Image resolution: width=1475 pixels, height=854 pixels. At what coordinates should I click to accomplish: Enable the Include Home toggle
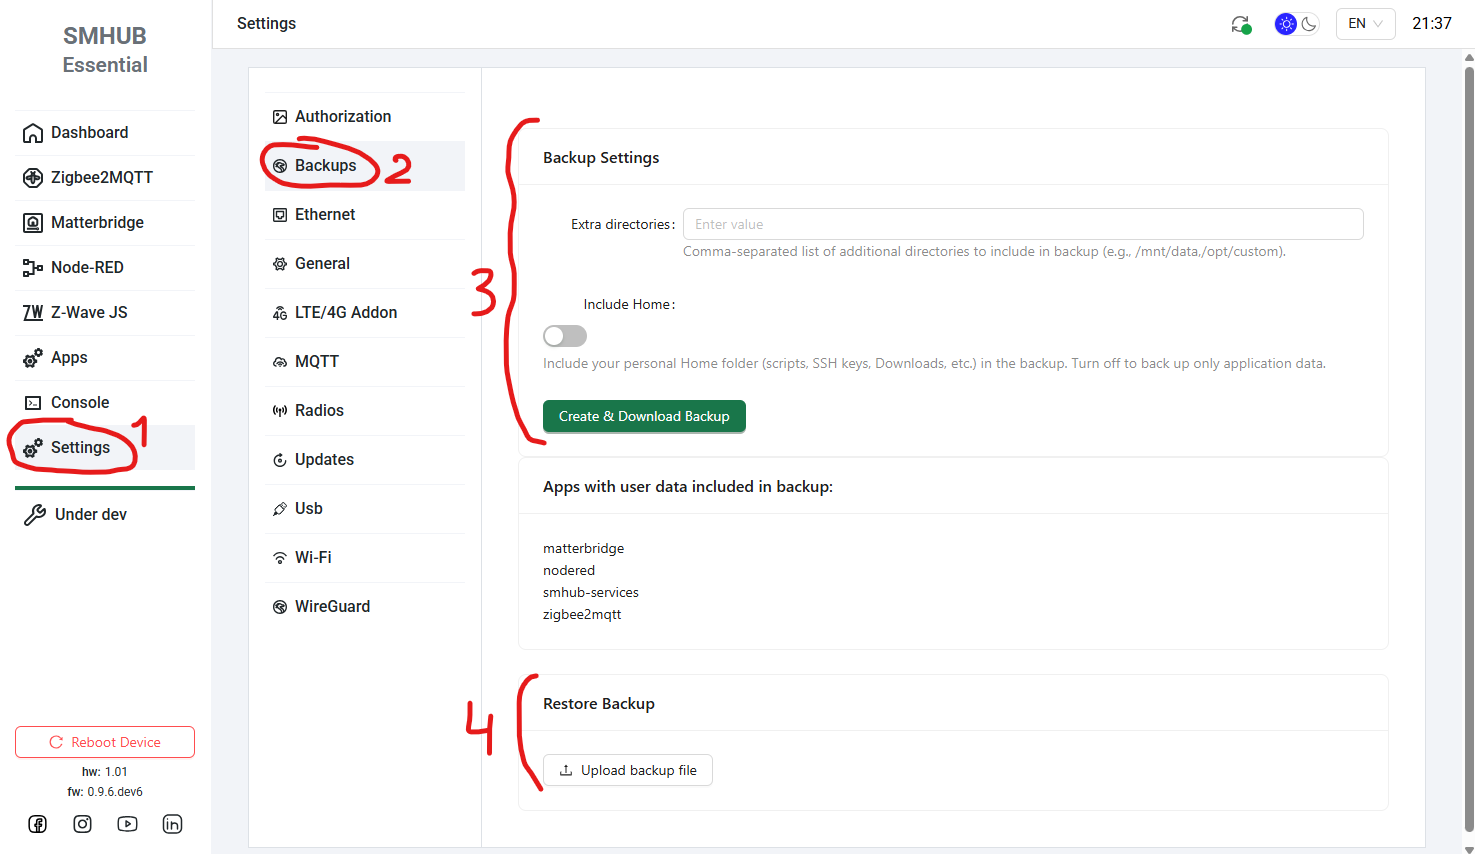click(565, 336)
